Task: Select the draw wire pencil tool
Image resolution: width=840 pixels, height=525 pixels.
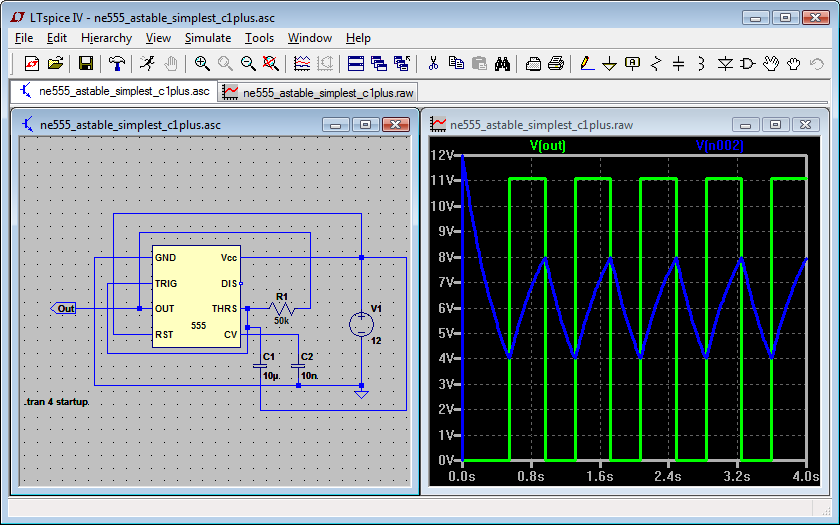Action: (587, 64)
